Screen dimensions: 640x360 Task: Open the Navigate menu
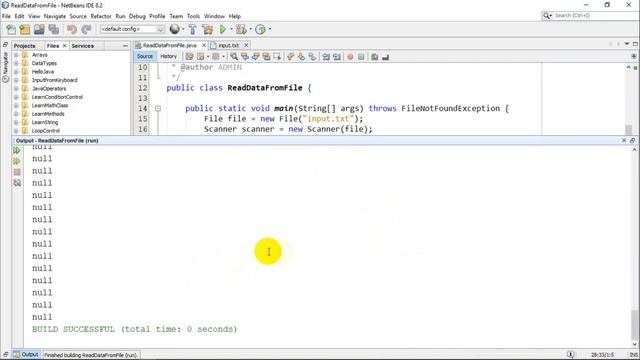pyautogui.click(x=55, y=16)
